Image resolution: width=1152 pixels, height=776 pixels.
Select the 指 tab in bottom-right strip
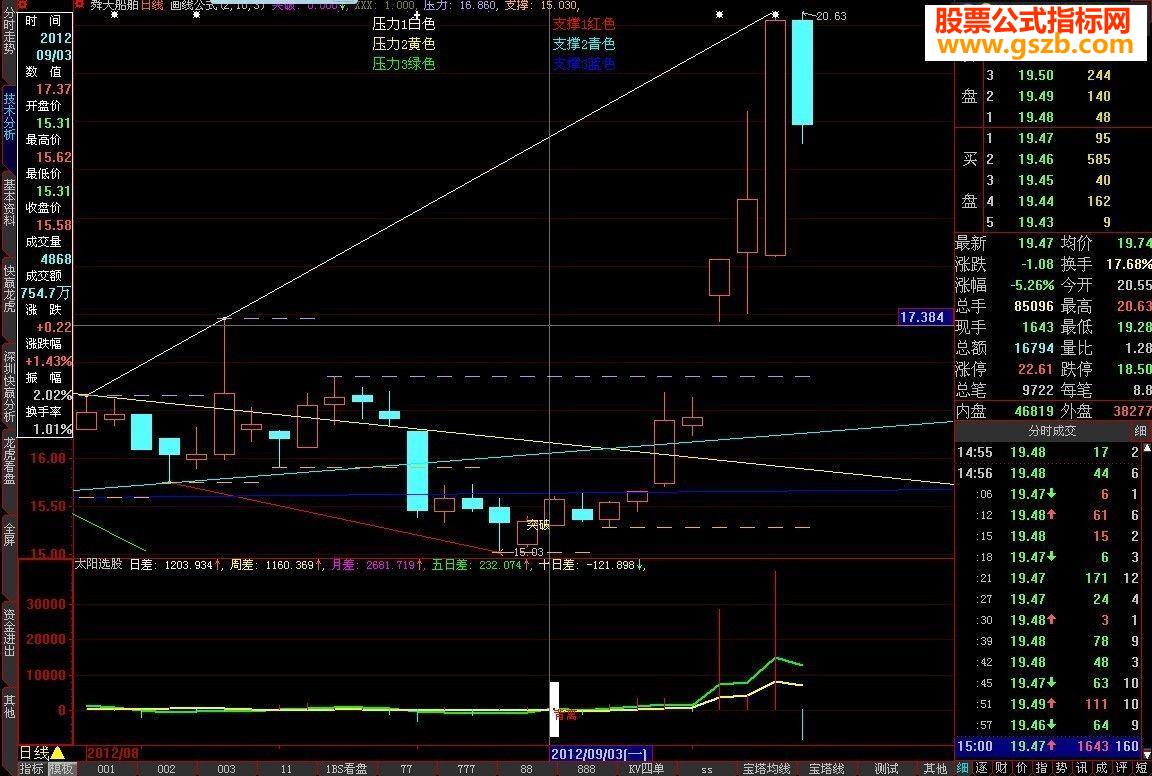pos(1043,769)
